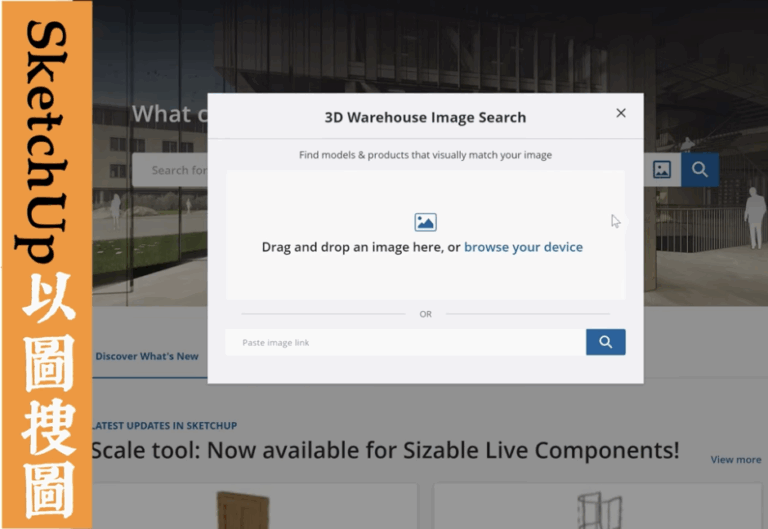Image resolution: width=768 pixels, height=529 pixels.
Task: Click the 'Drag and drop an image here' text
Action: coord(361,247)
